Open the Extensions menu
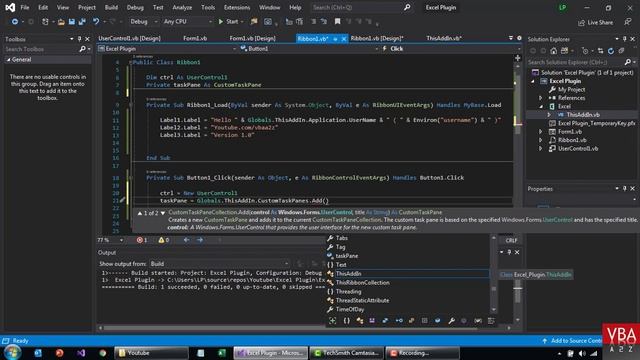Image resolution: width=640 pixels, height=360 pixels. tap(237, 7)
